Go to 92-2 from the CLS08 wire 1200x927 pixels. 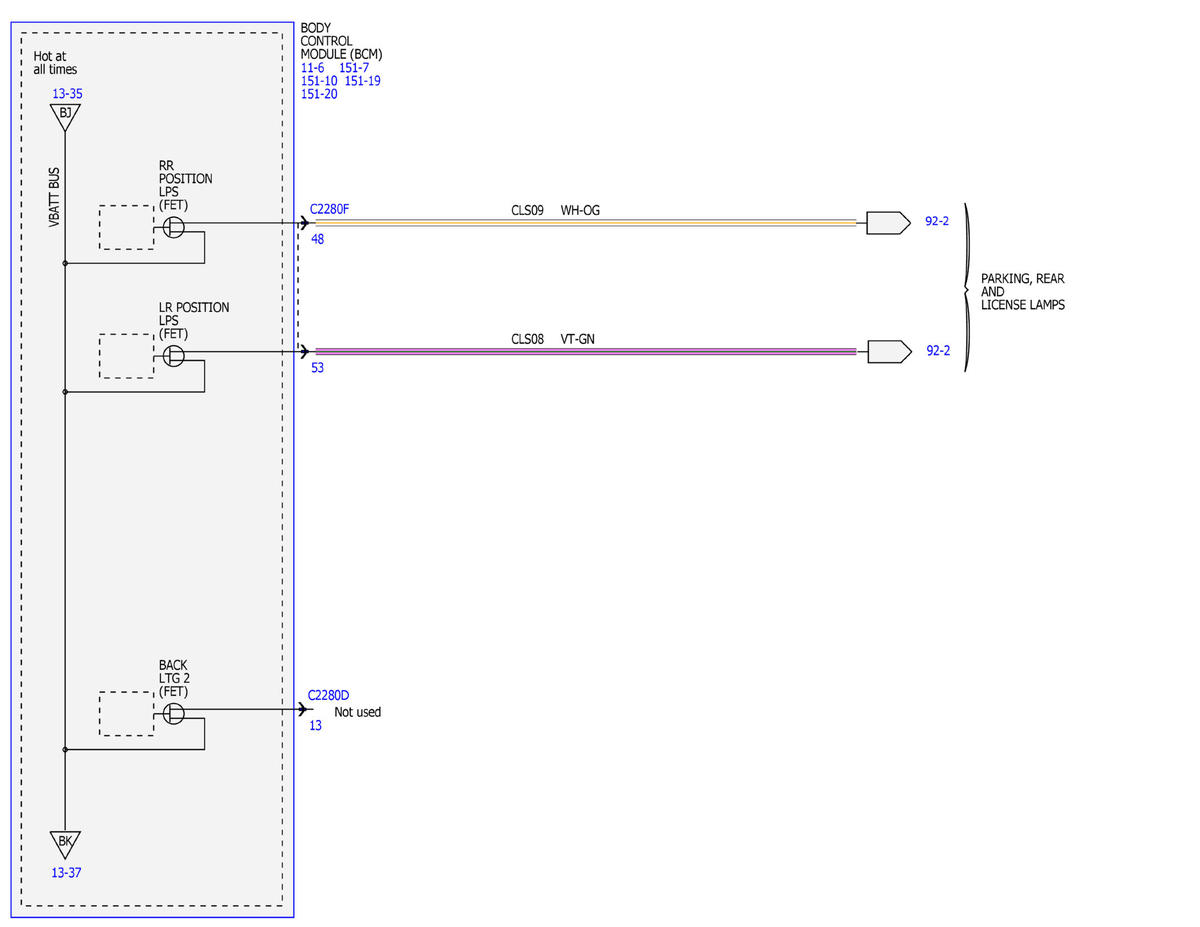(x=937, y=351)
